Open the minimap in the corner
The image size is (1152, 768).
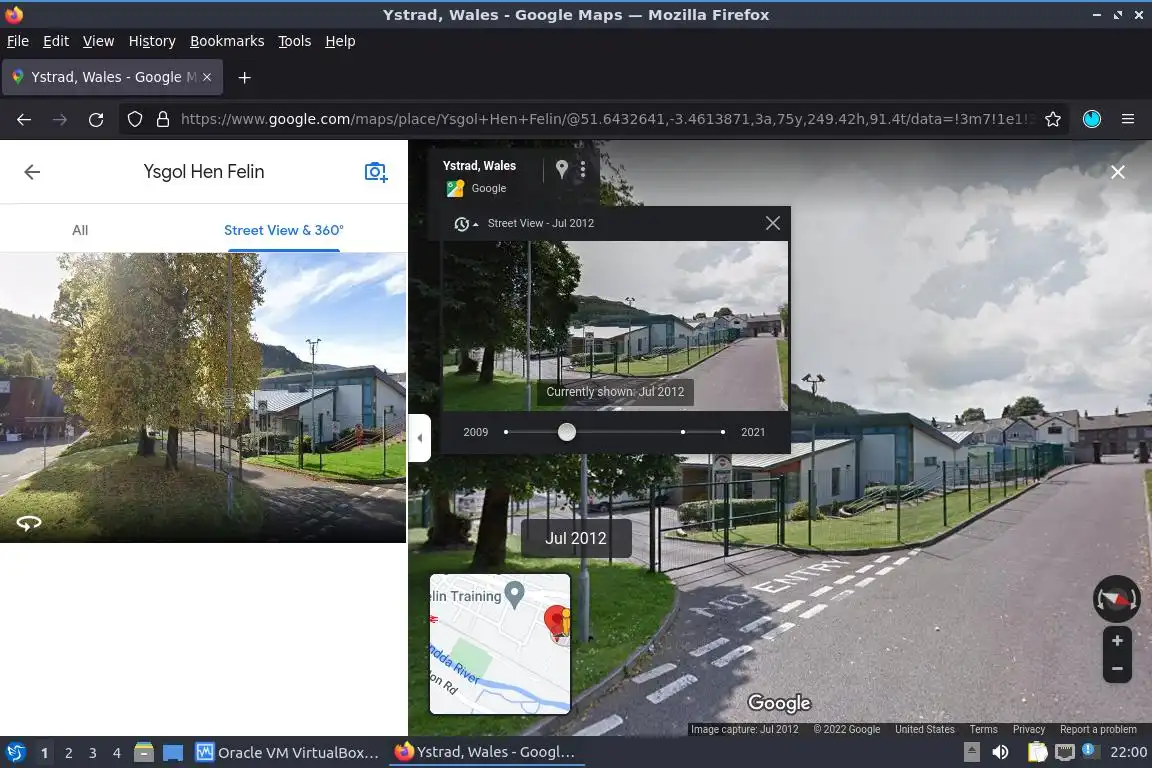(x=500, y=644)
